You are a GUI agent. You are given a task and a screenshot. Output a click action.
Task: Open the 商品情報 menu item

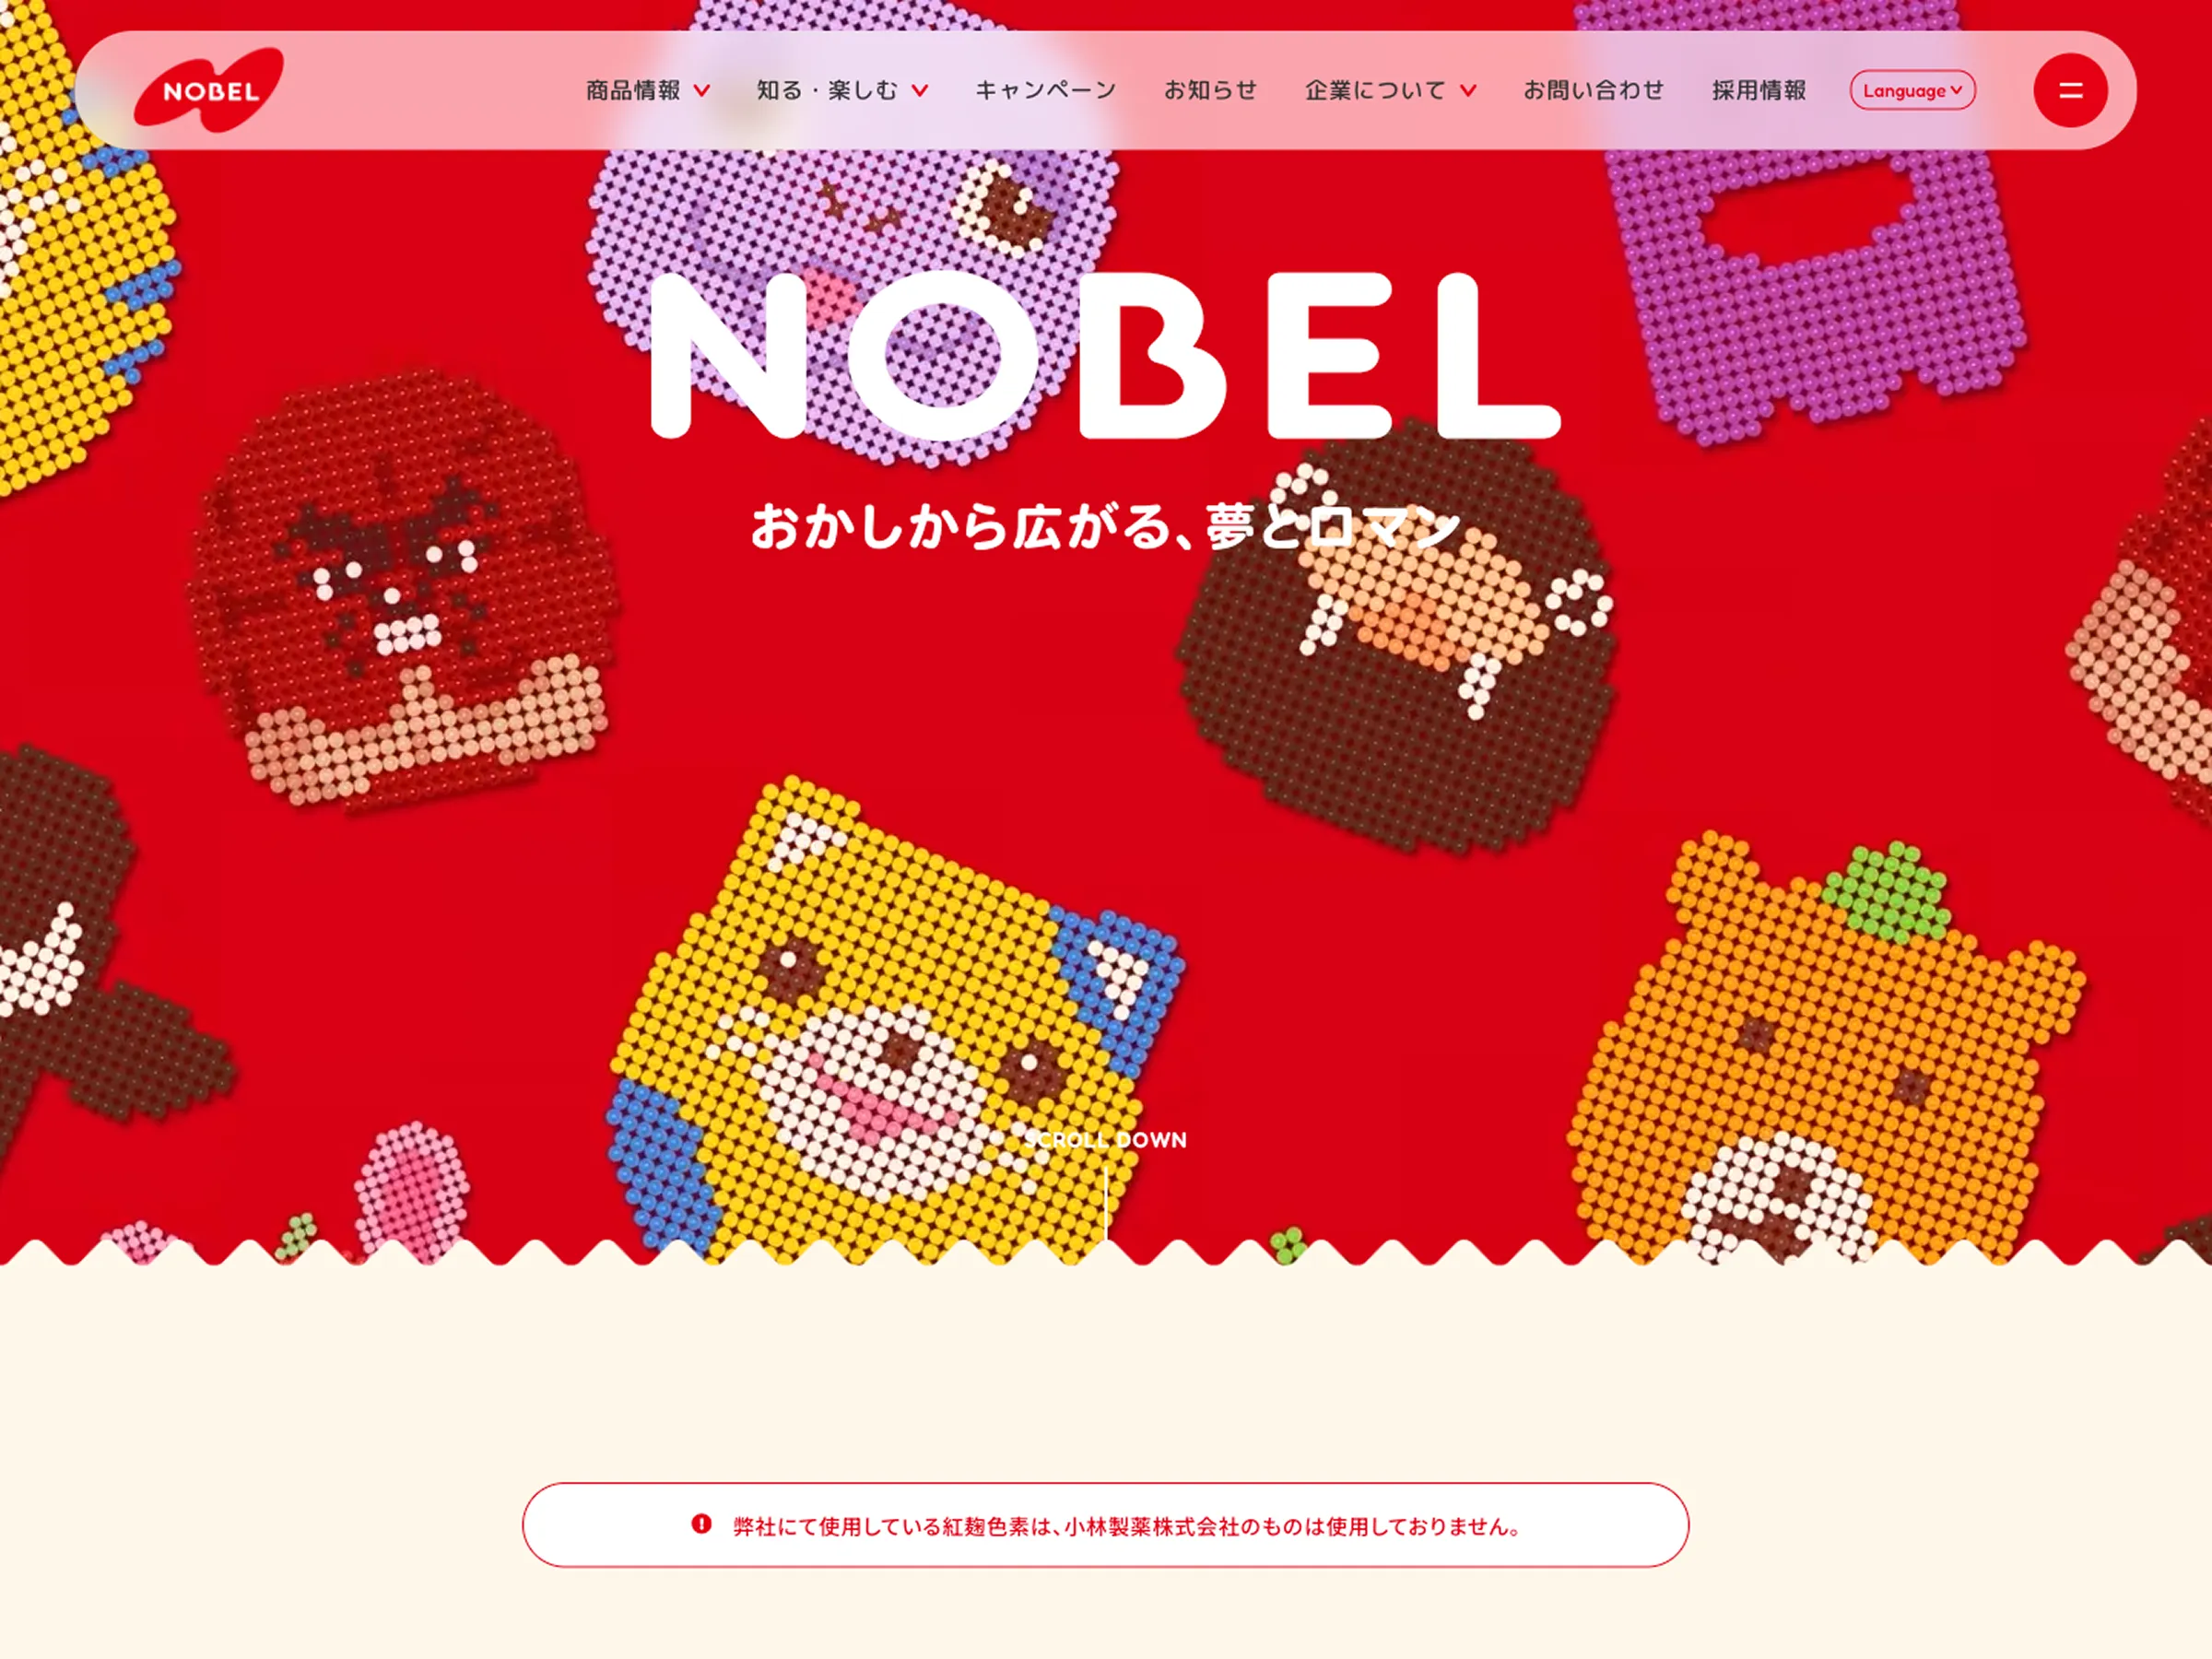coord(633,90)
